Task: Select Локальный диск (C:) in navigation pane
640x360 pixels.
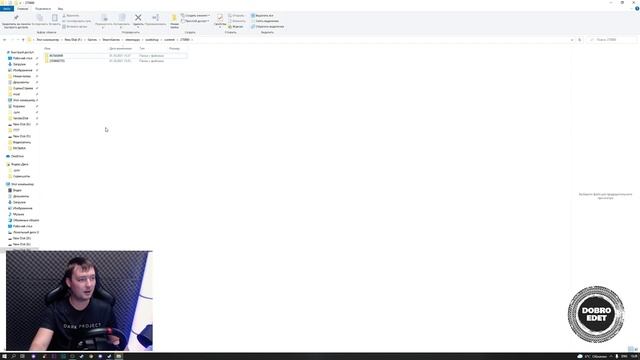Action: (25, 232)
